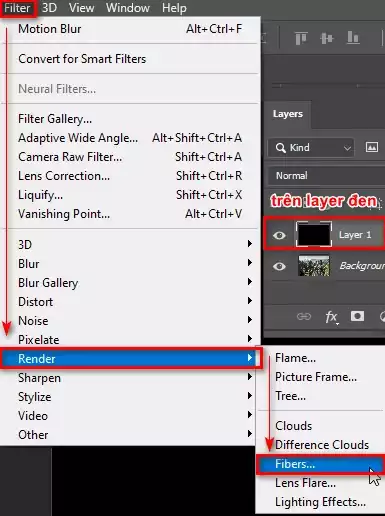Click the Background layer name
Viewport: 385px width, 516px height.
click(362, 266)
